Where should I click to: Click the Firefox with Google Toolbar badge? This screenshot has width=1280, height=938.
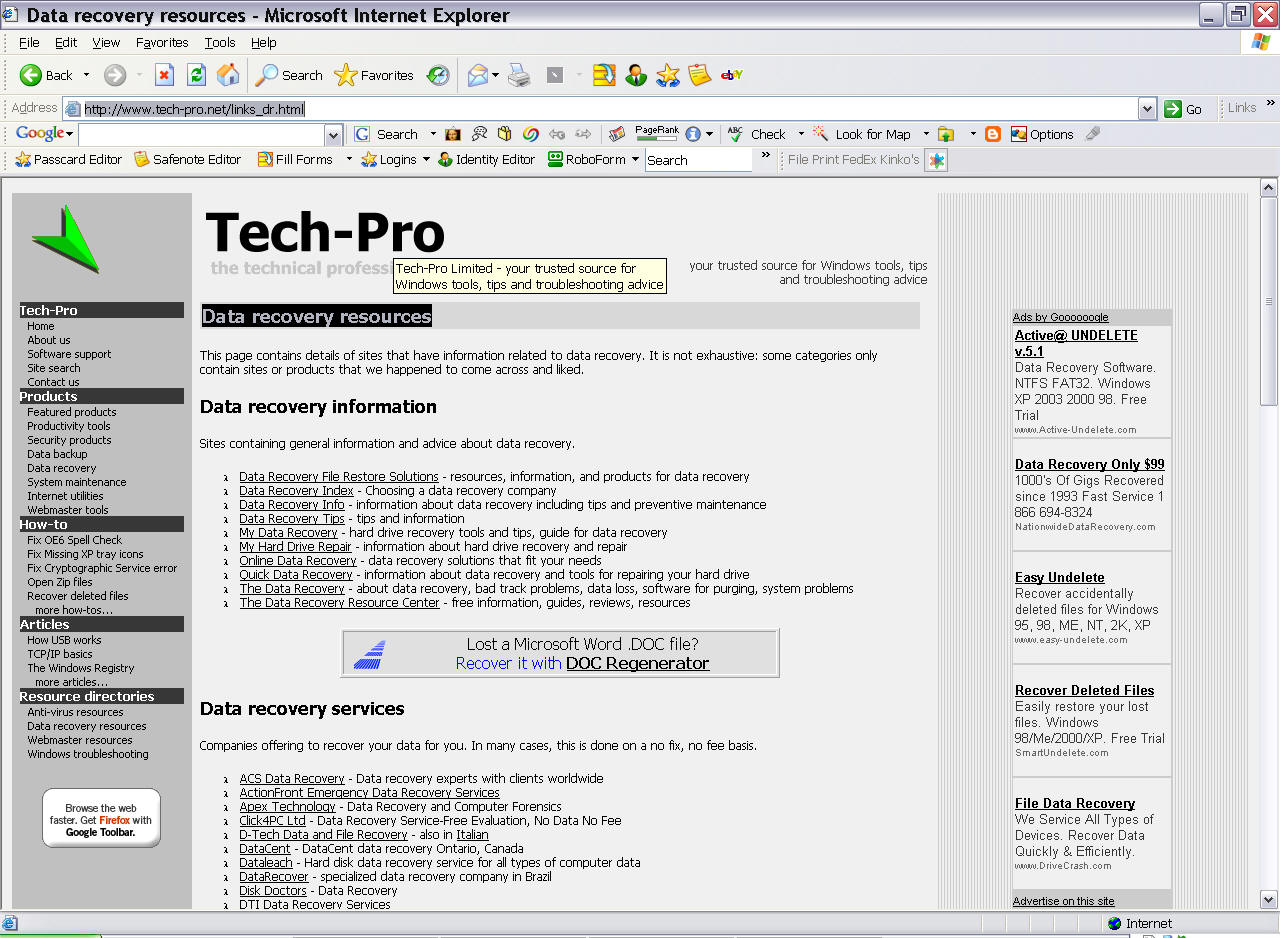101,819
